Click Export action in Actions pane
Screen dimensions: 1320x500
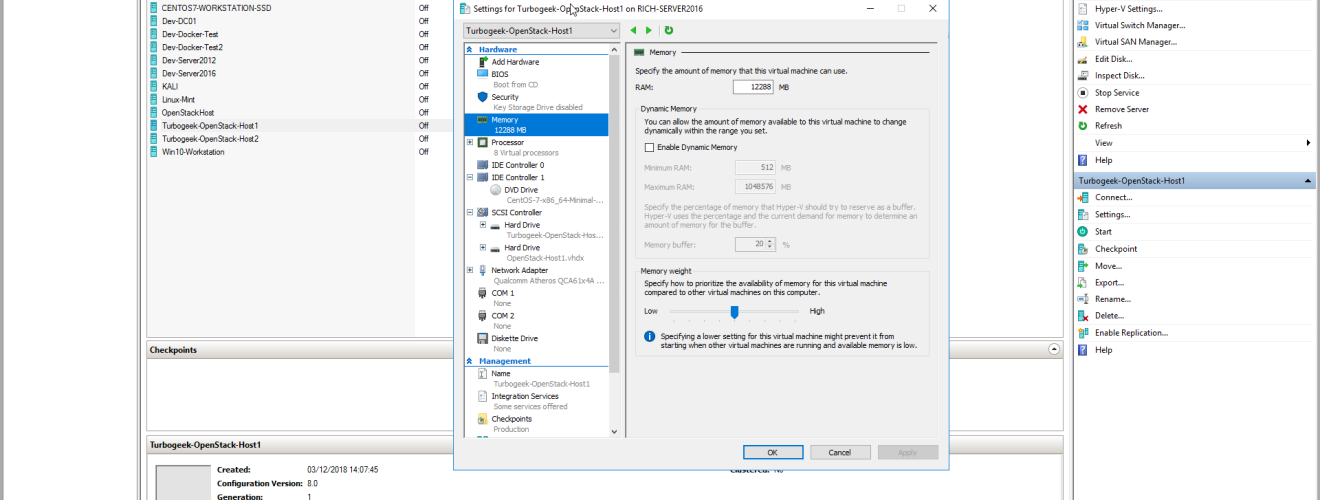1109,282
